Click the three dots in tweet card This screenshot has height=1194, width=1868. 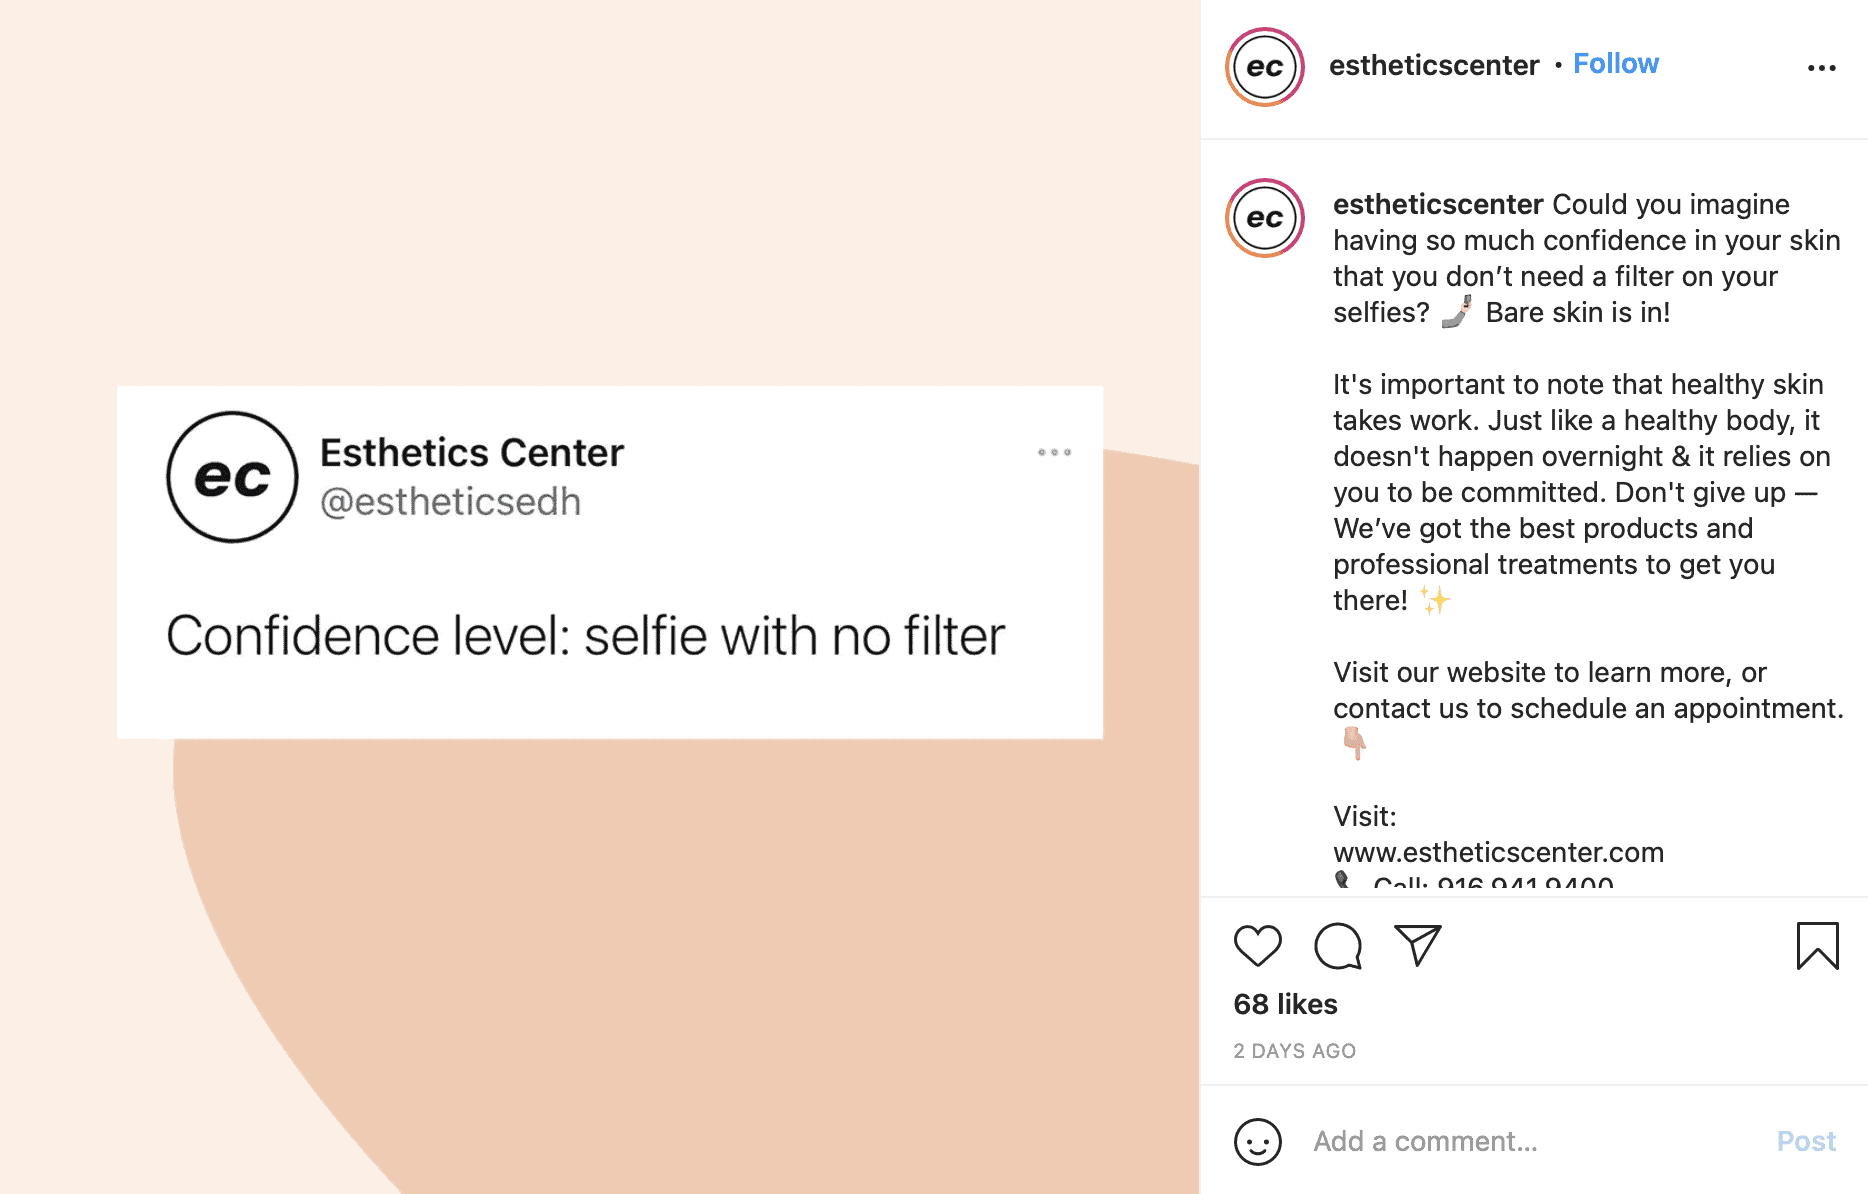(x=1054, y=453)
